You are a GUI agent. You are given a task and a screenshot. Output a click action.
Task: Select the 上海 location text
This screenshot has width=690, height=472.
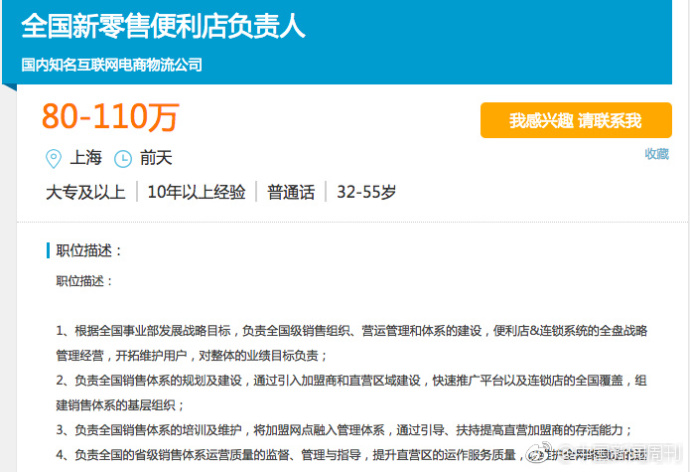click(x=86, y=158)
